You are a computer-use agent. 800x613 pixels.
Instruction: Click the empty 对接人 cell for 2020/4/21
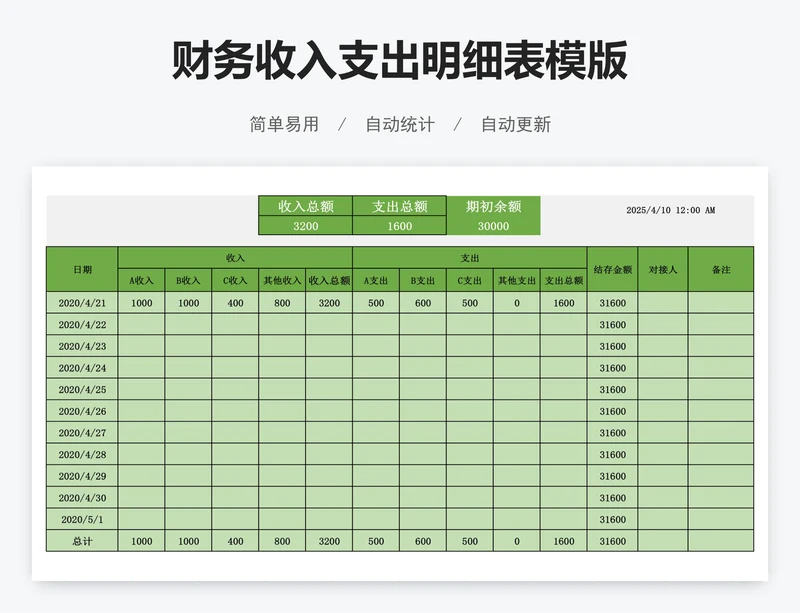663,303
